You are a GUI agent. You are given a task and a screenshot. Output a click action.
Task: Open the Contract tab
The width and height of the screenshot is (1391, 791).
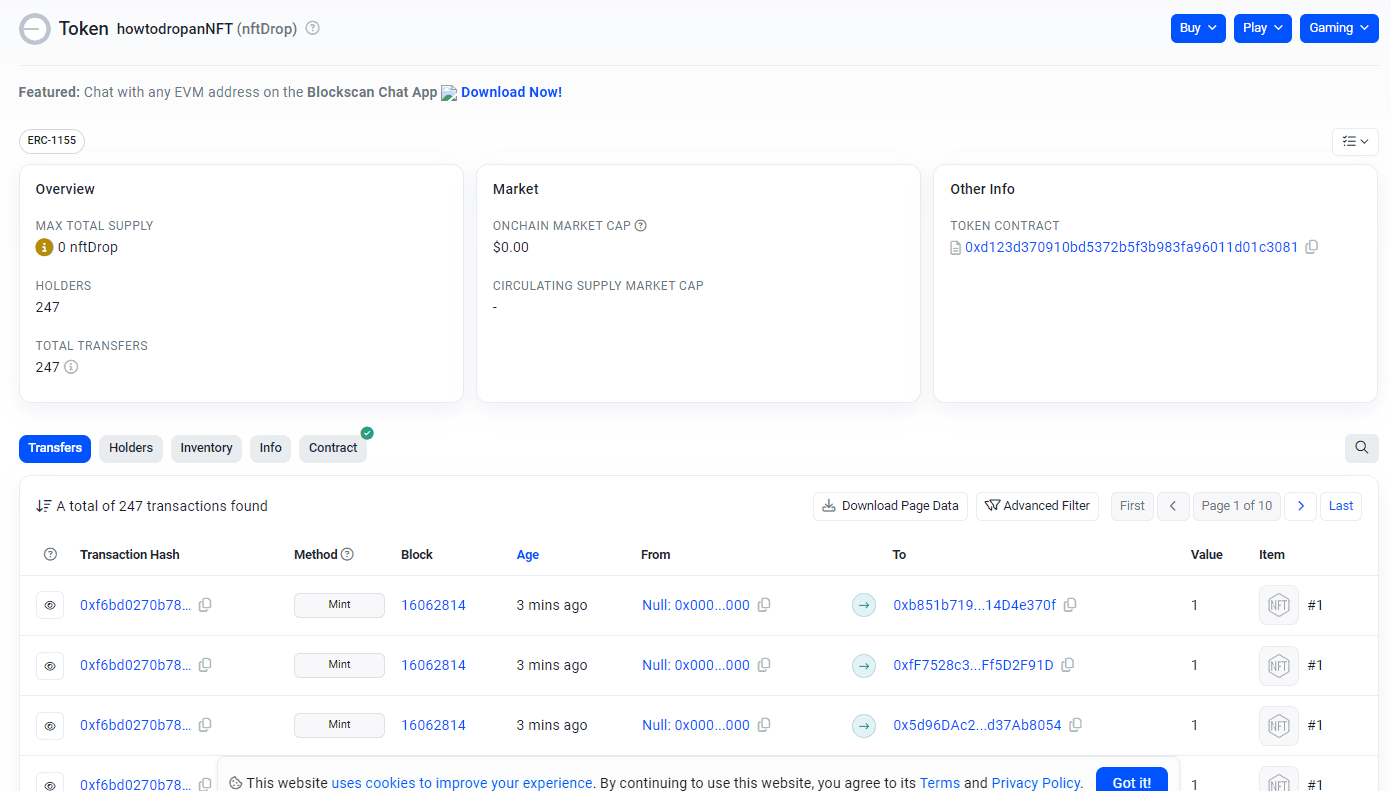pos(333,448)
